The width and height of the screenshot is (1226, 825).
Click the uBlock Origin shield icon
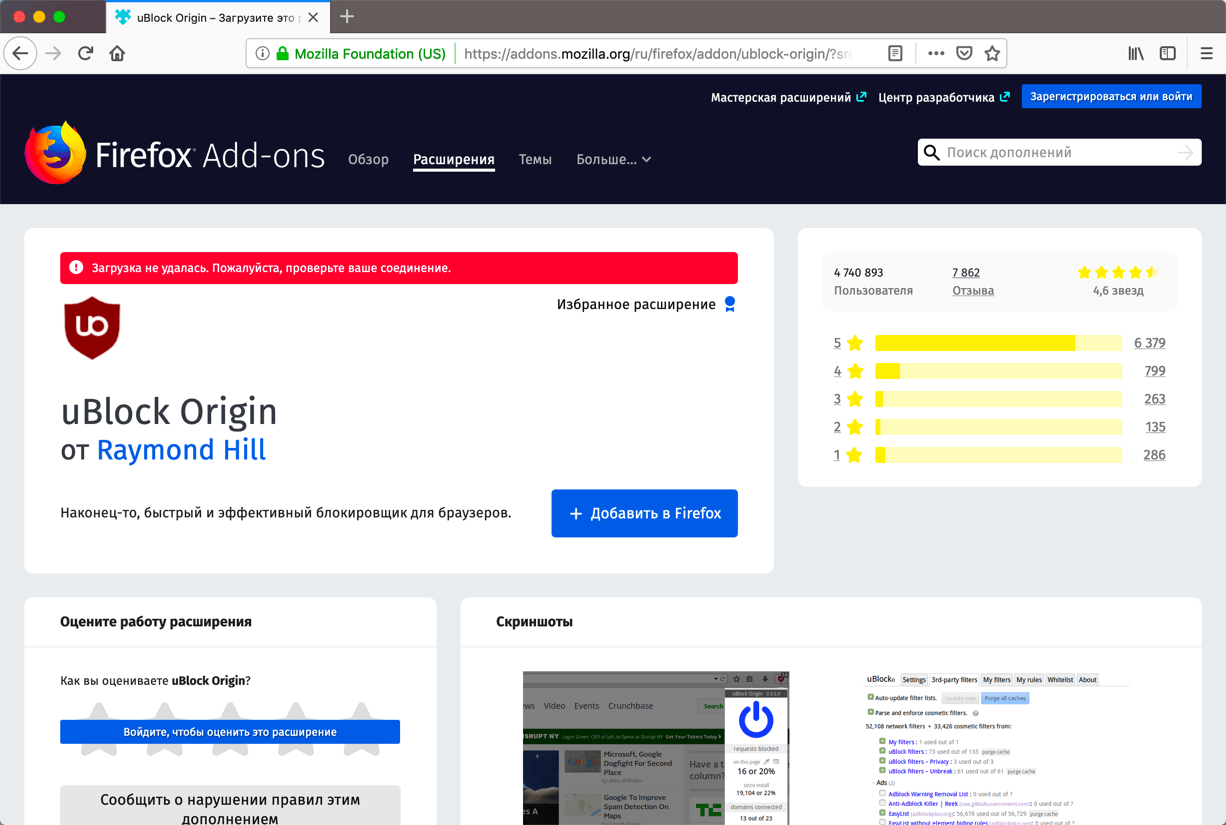(92, 328)
